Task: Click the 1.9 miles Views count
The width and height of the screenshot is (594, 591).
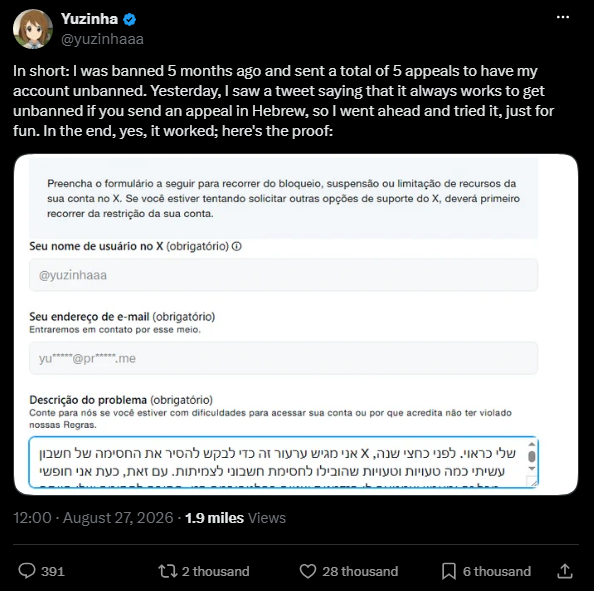Action: [x=235, y=518]
